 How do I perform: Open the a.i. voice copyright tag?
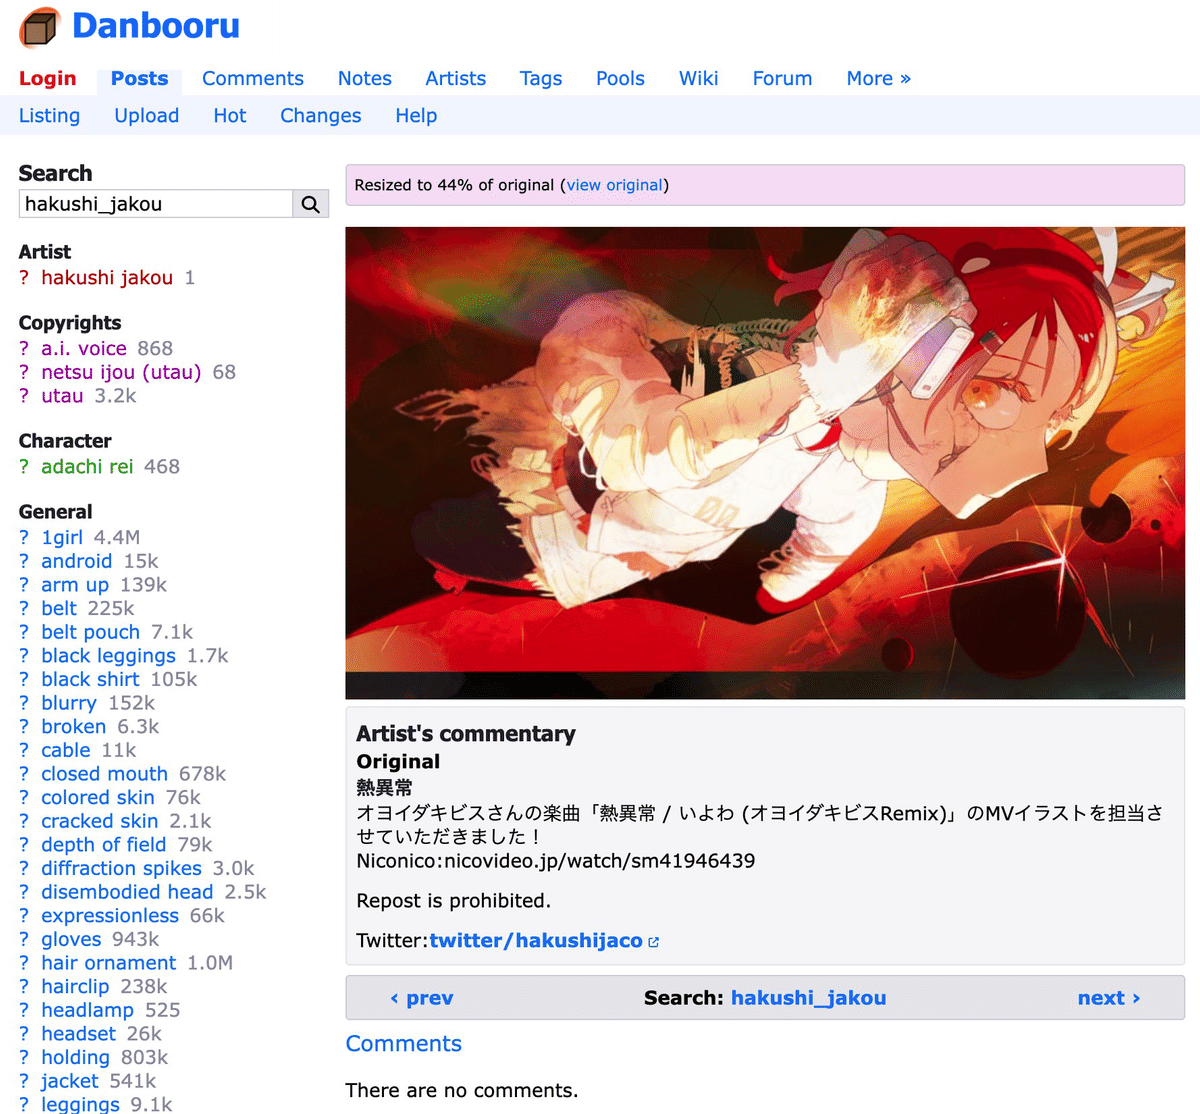pos(84,349)
